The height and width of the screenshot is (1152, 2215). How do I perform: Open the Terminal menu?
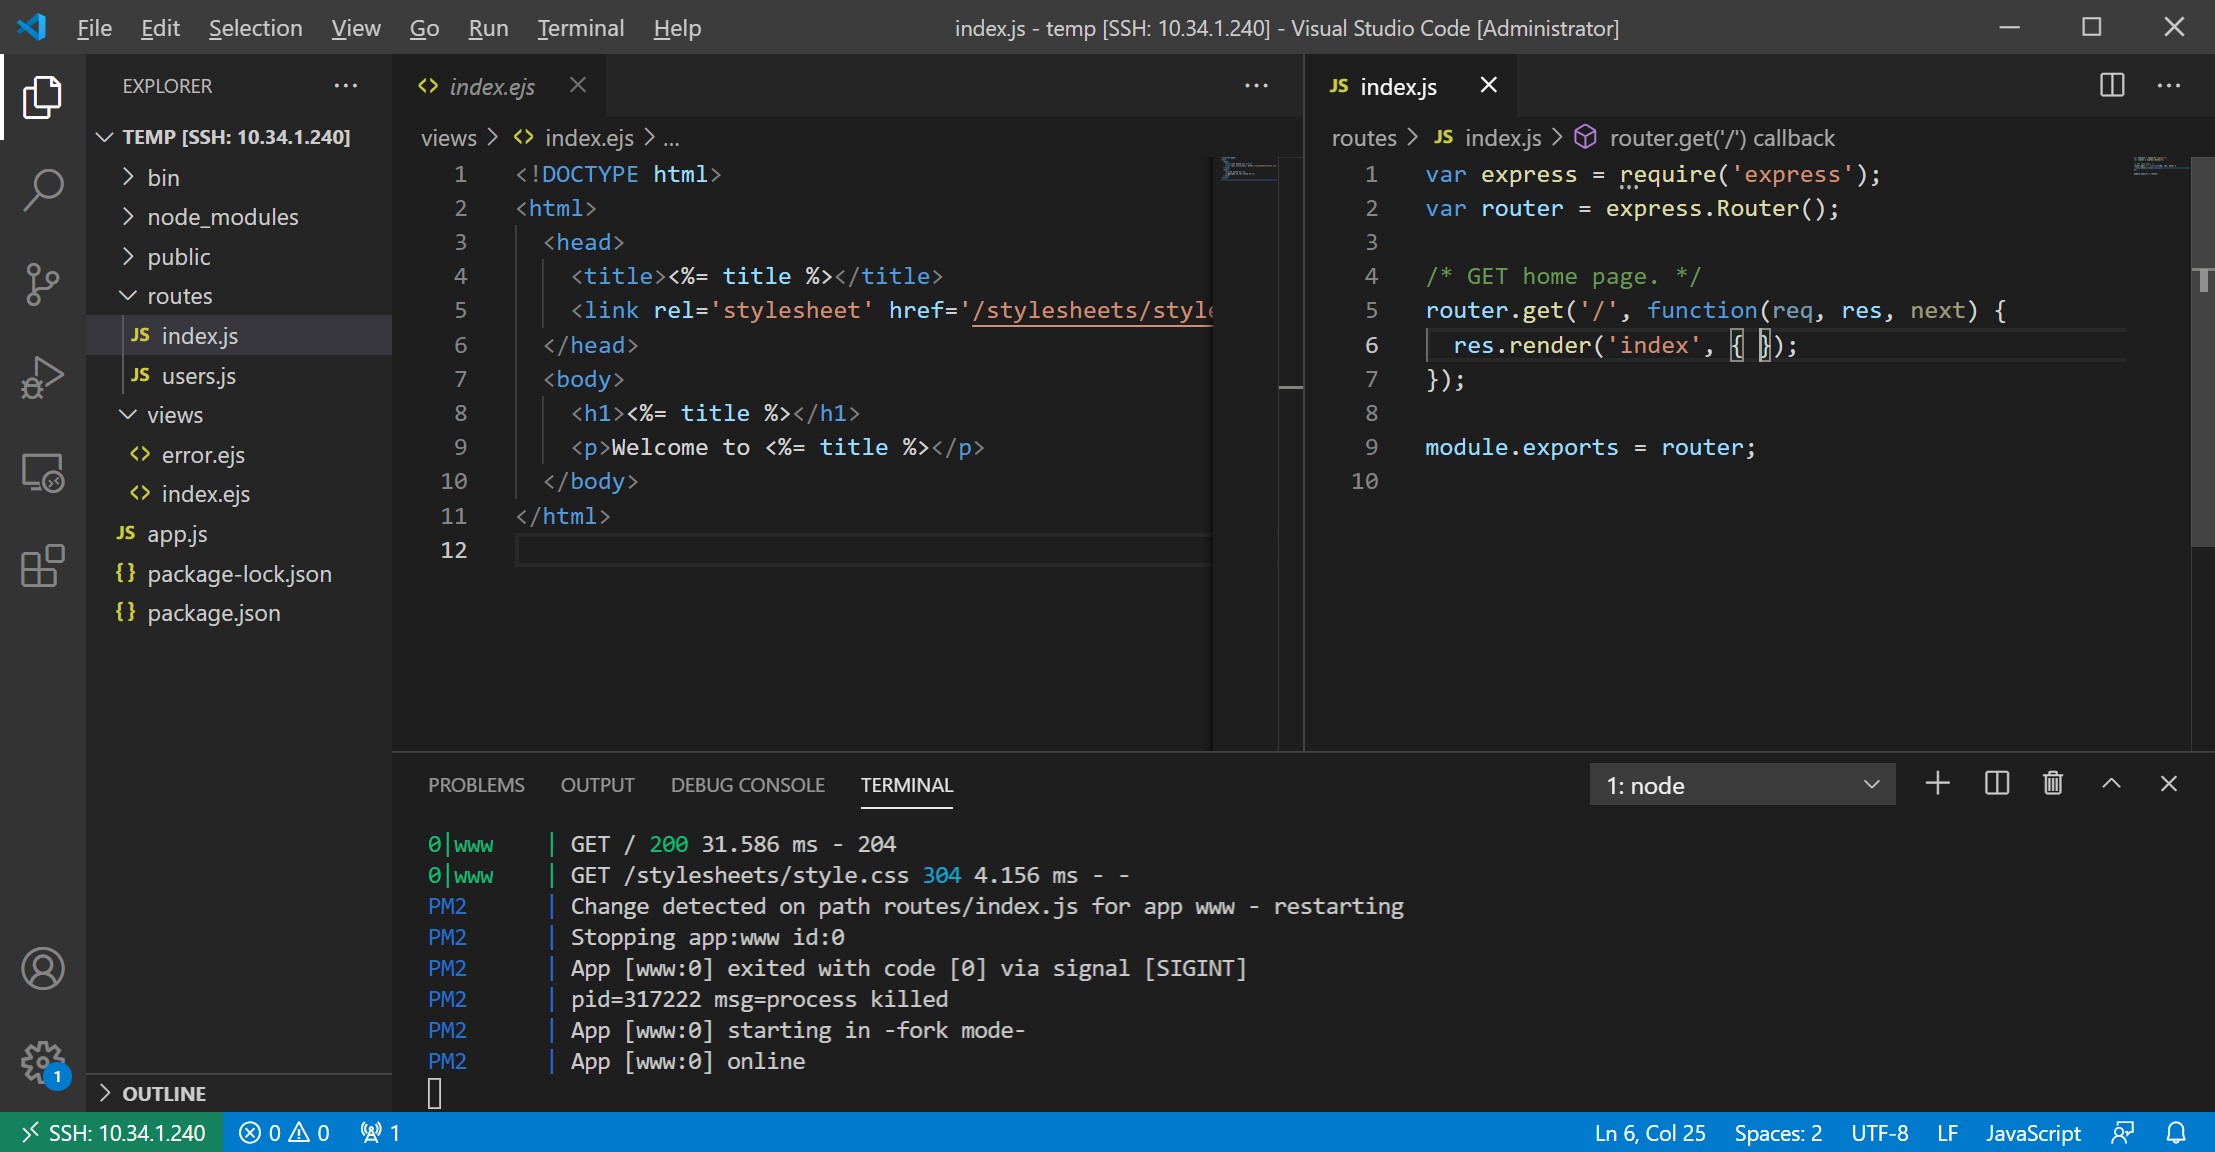(x=580, y=28)
